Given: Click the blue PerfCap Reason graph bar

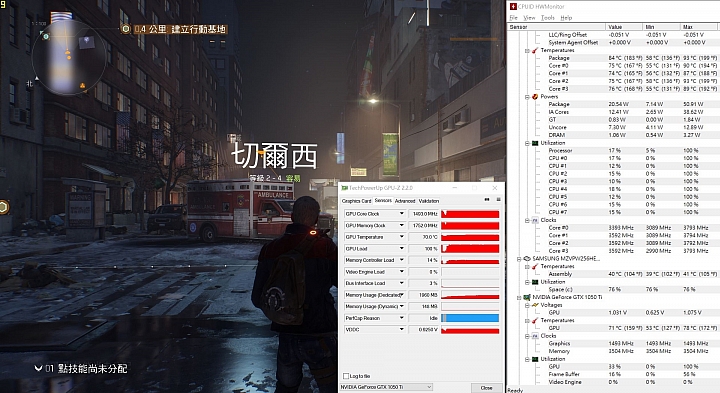Looking at the screenshot, I should click(x=470, y=318).
